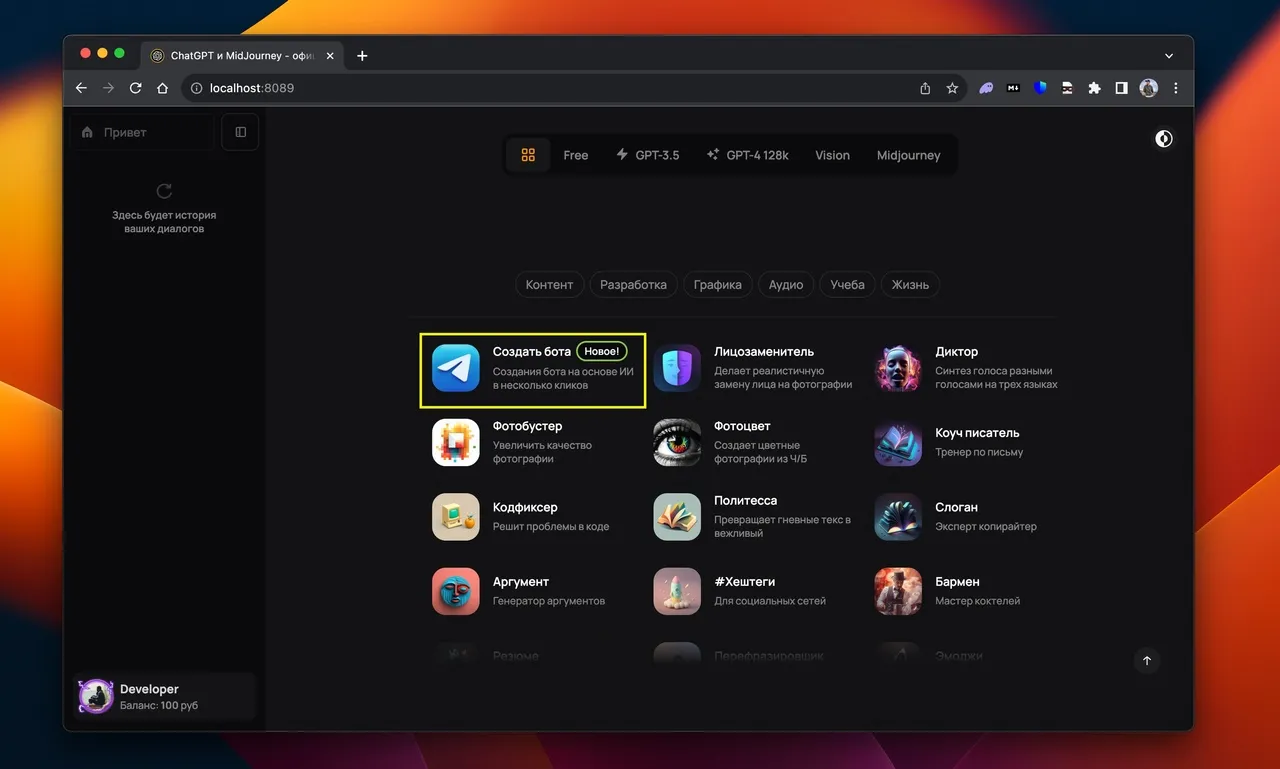
Task: Open the Chrome three-dot menu
Action: (1176, 88)
